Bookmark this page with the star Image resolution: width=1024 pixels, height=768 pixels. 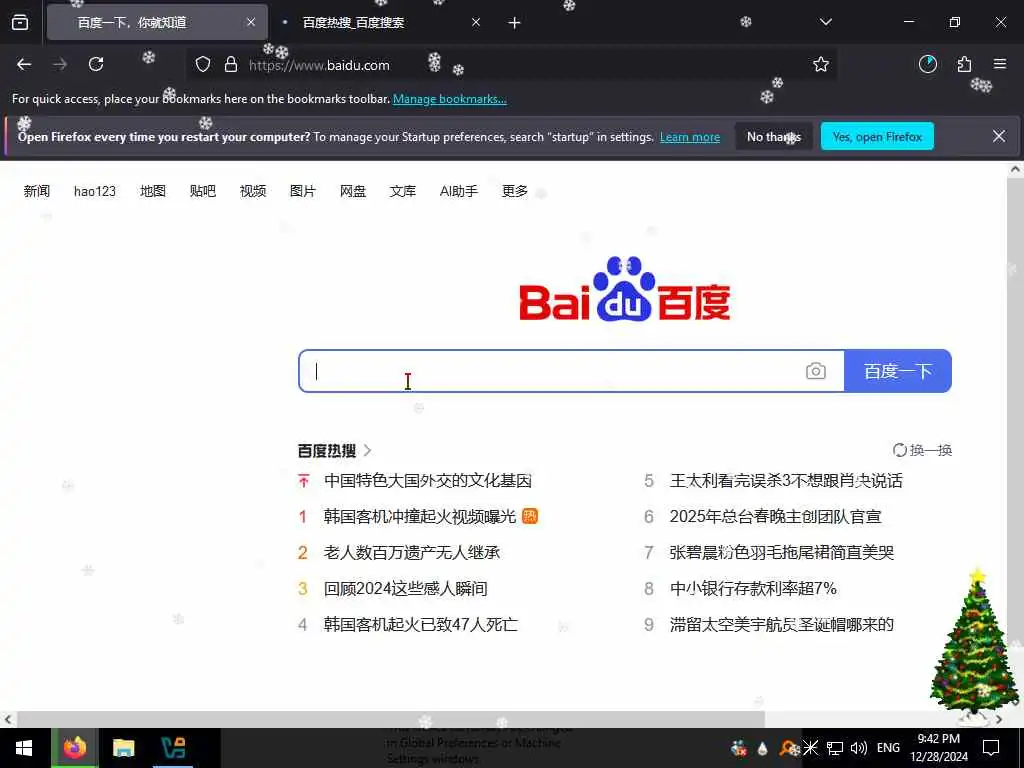click(x=821, y=64)
